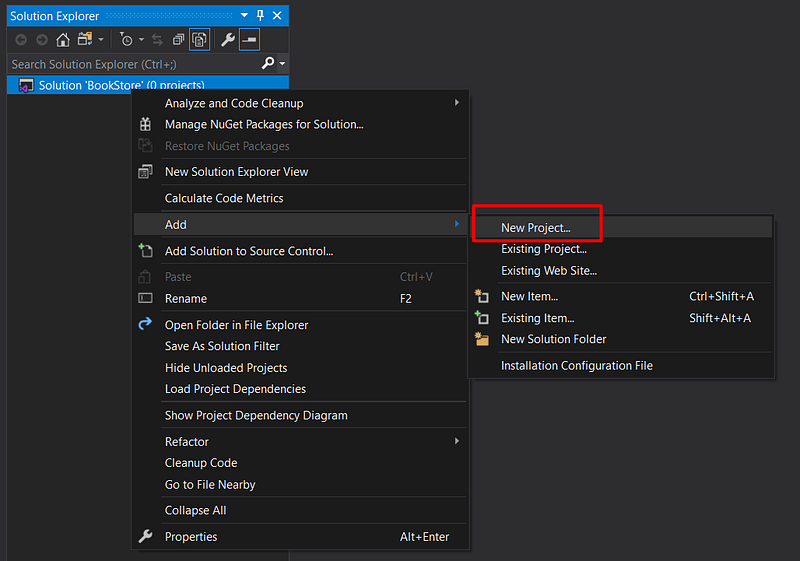This screenshot has width=800, height=561.
Task: Click the magnifier search icon in Solution Explorer
Action: [x=268, y=63]
